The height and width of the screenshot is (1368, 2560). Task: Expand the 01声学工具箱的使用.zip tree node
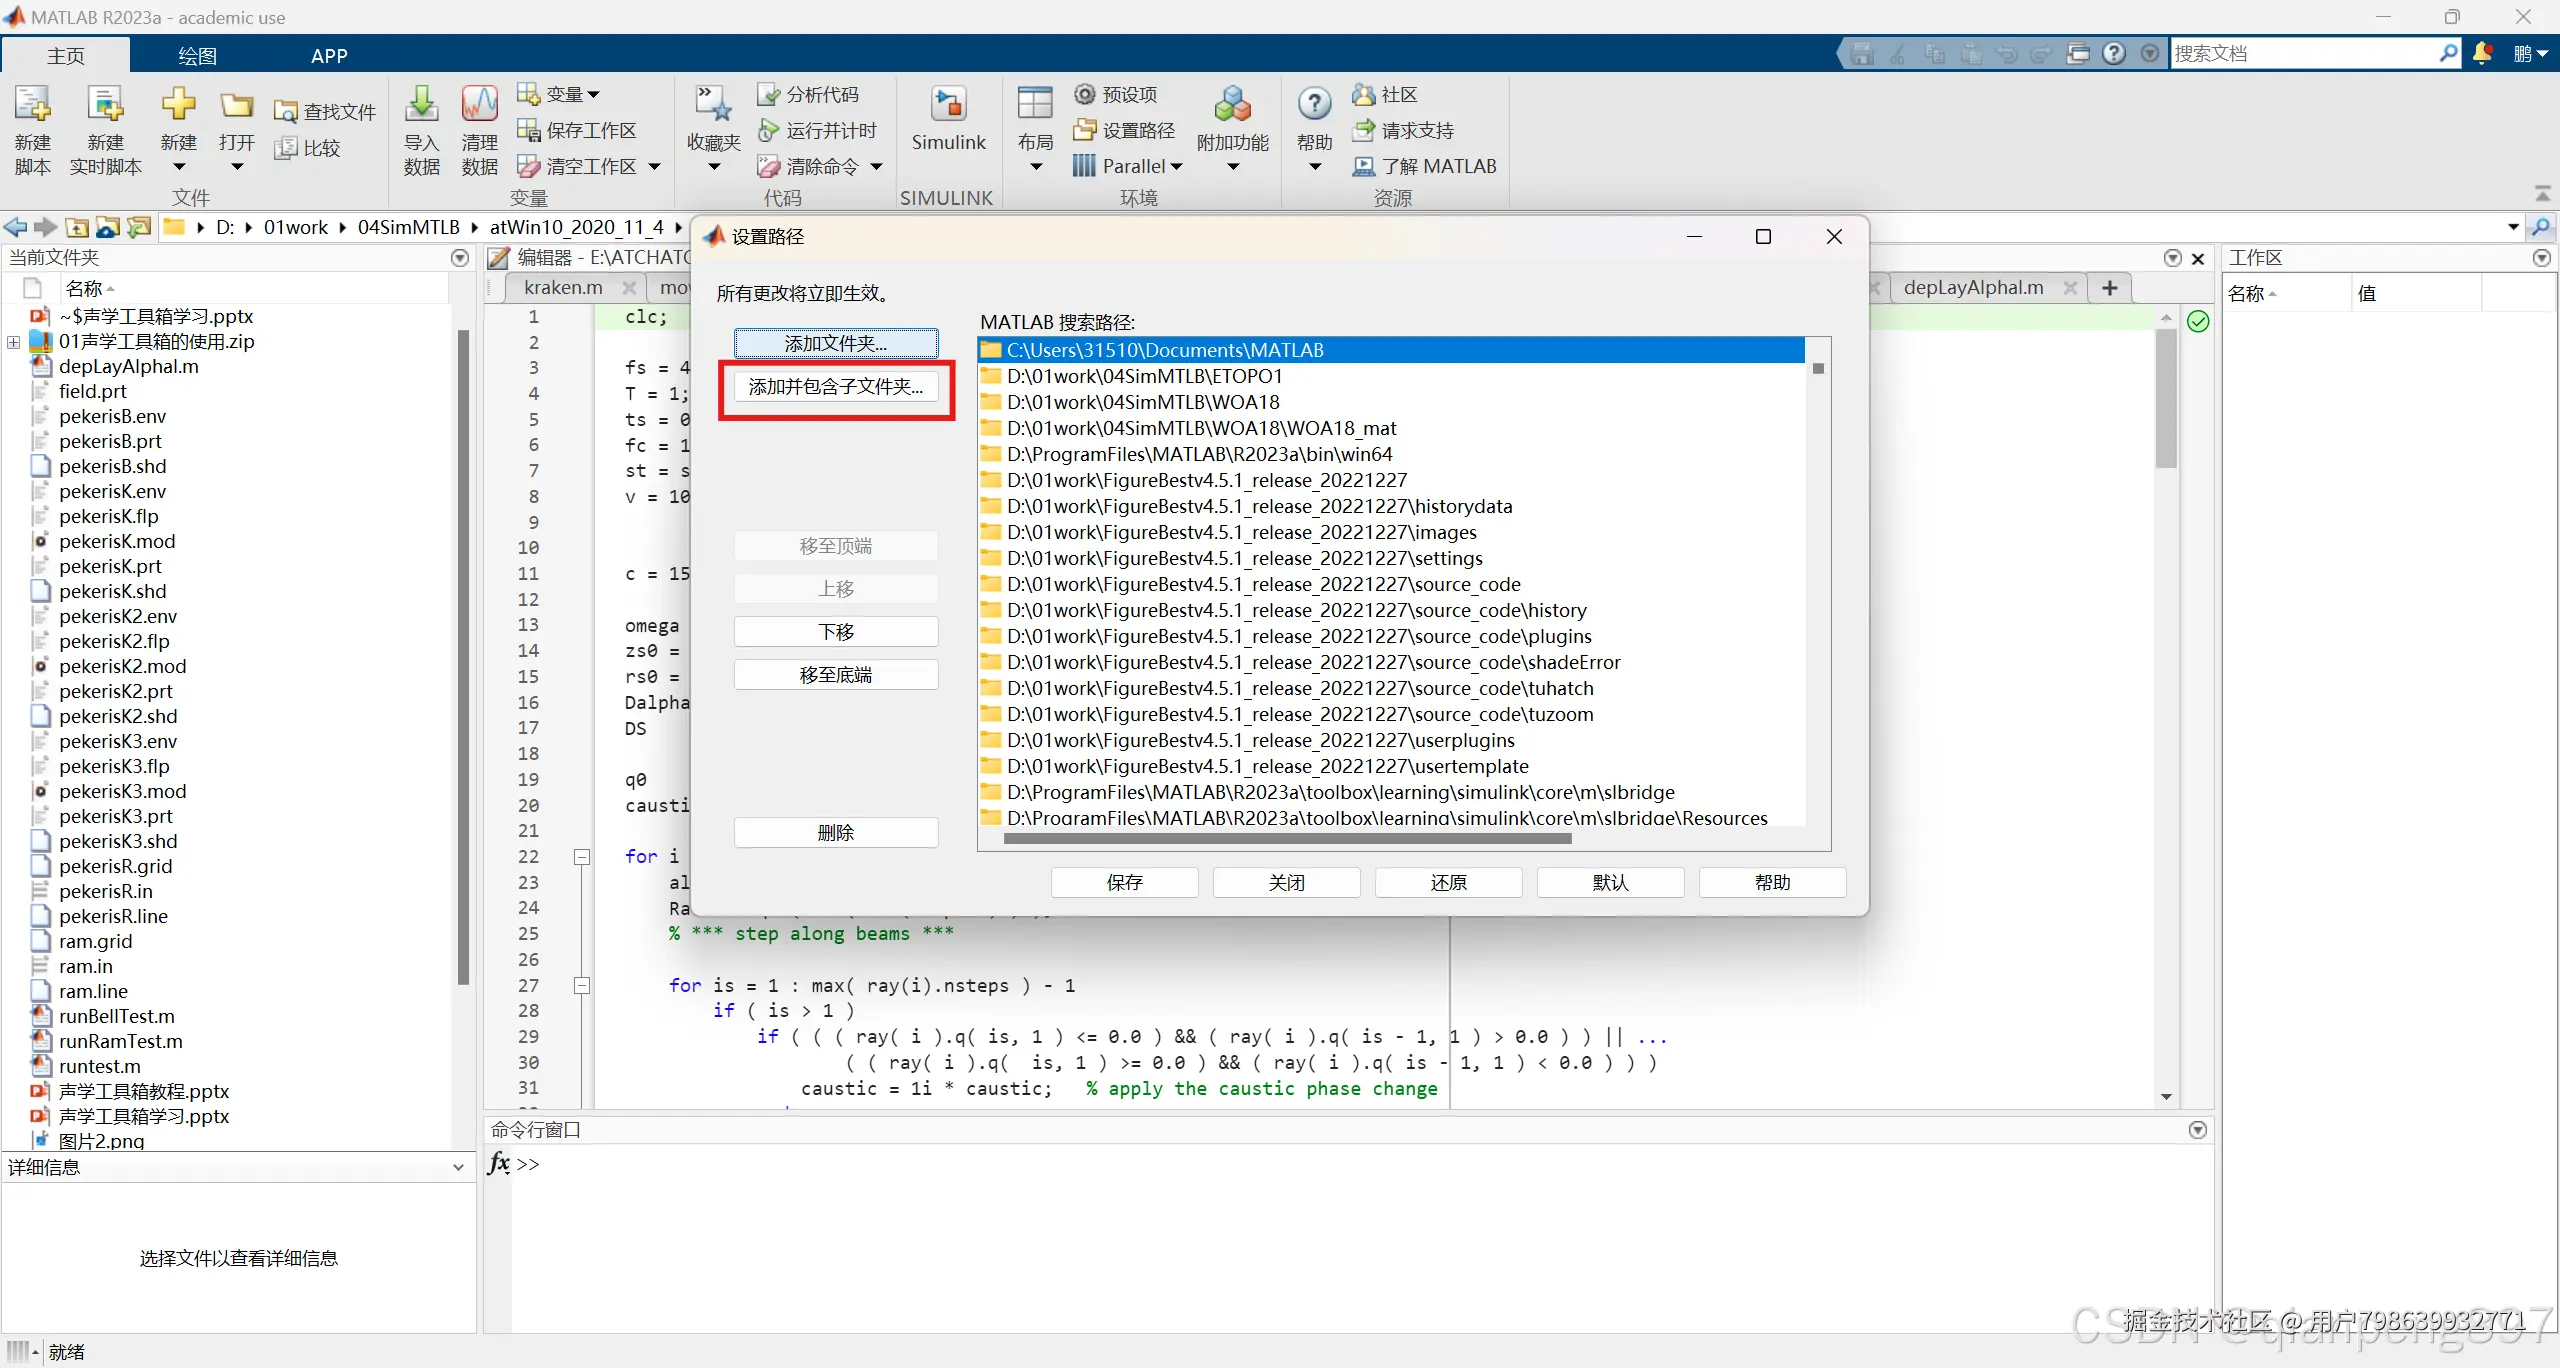tap(14, 342)
